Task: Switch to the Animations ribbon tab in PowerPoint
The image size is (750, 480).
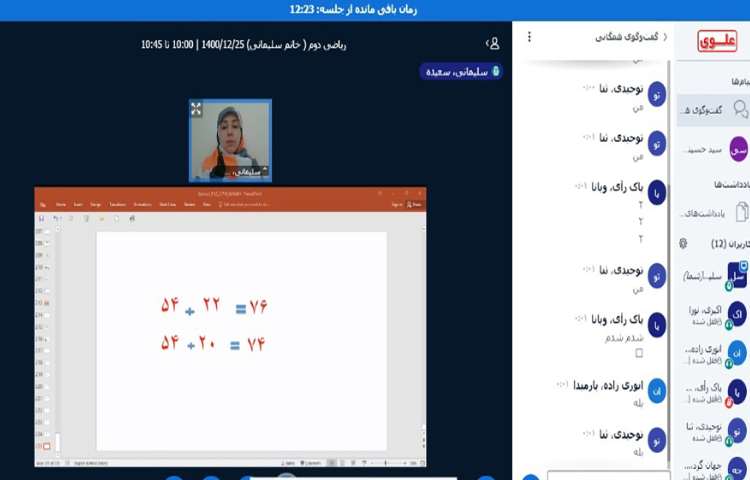Action: pos(142,205)
